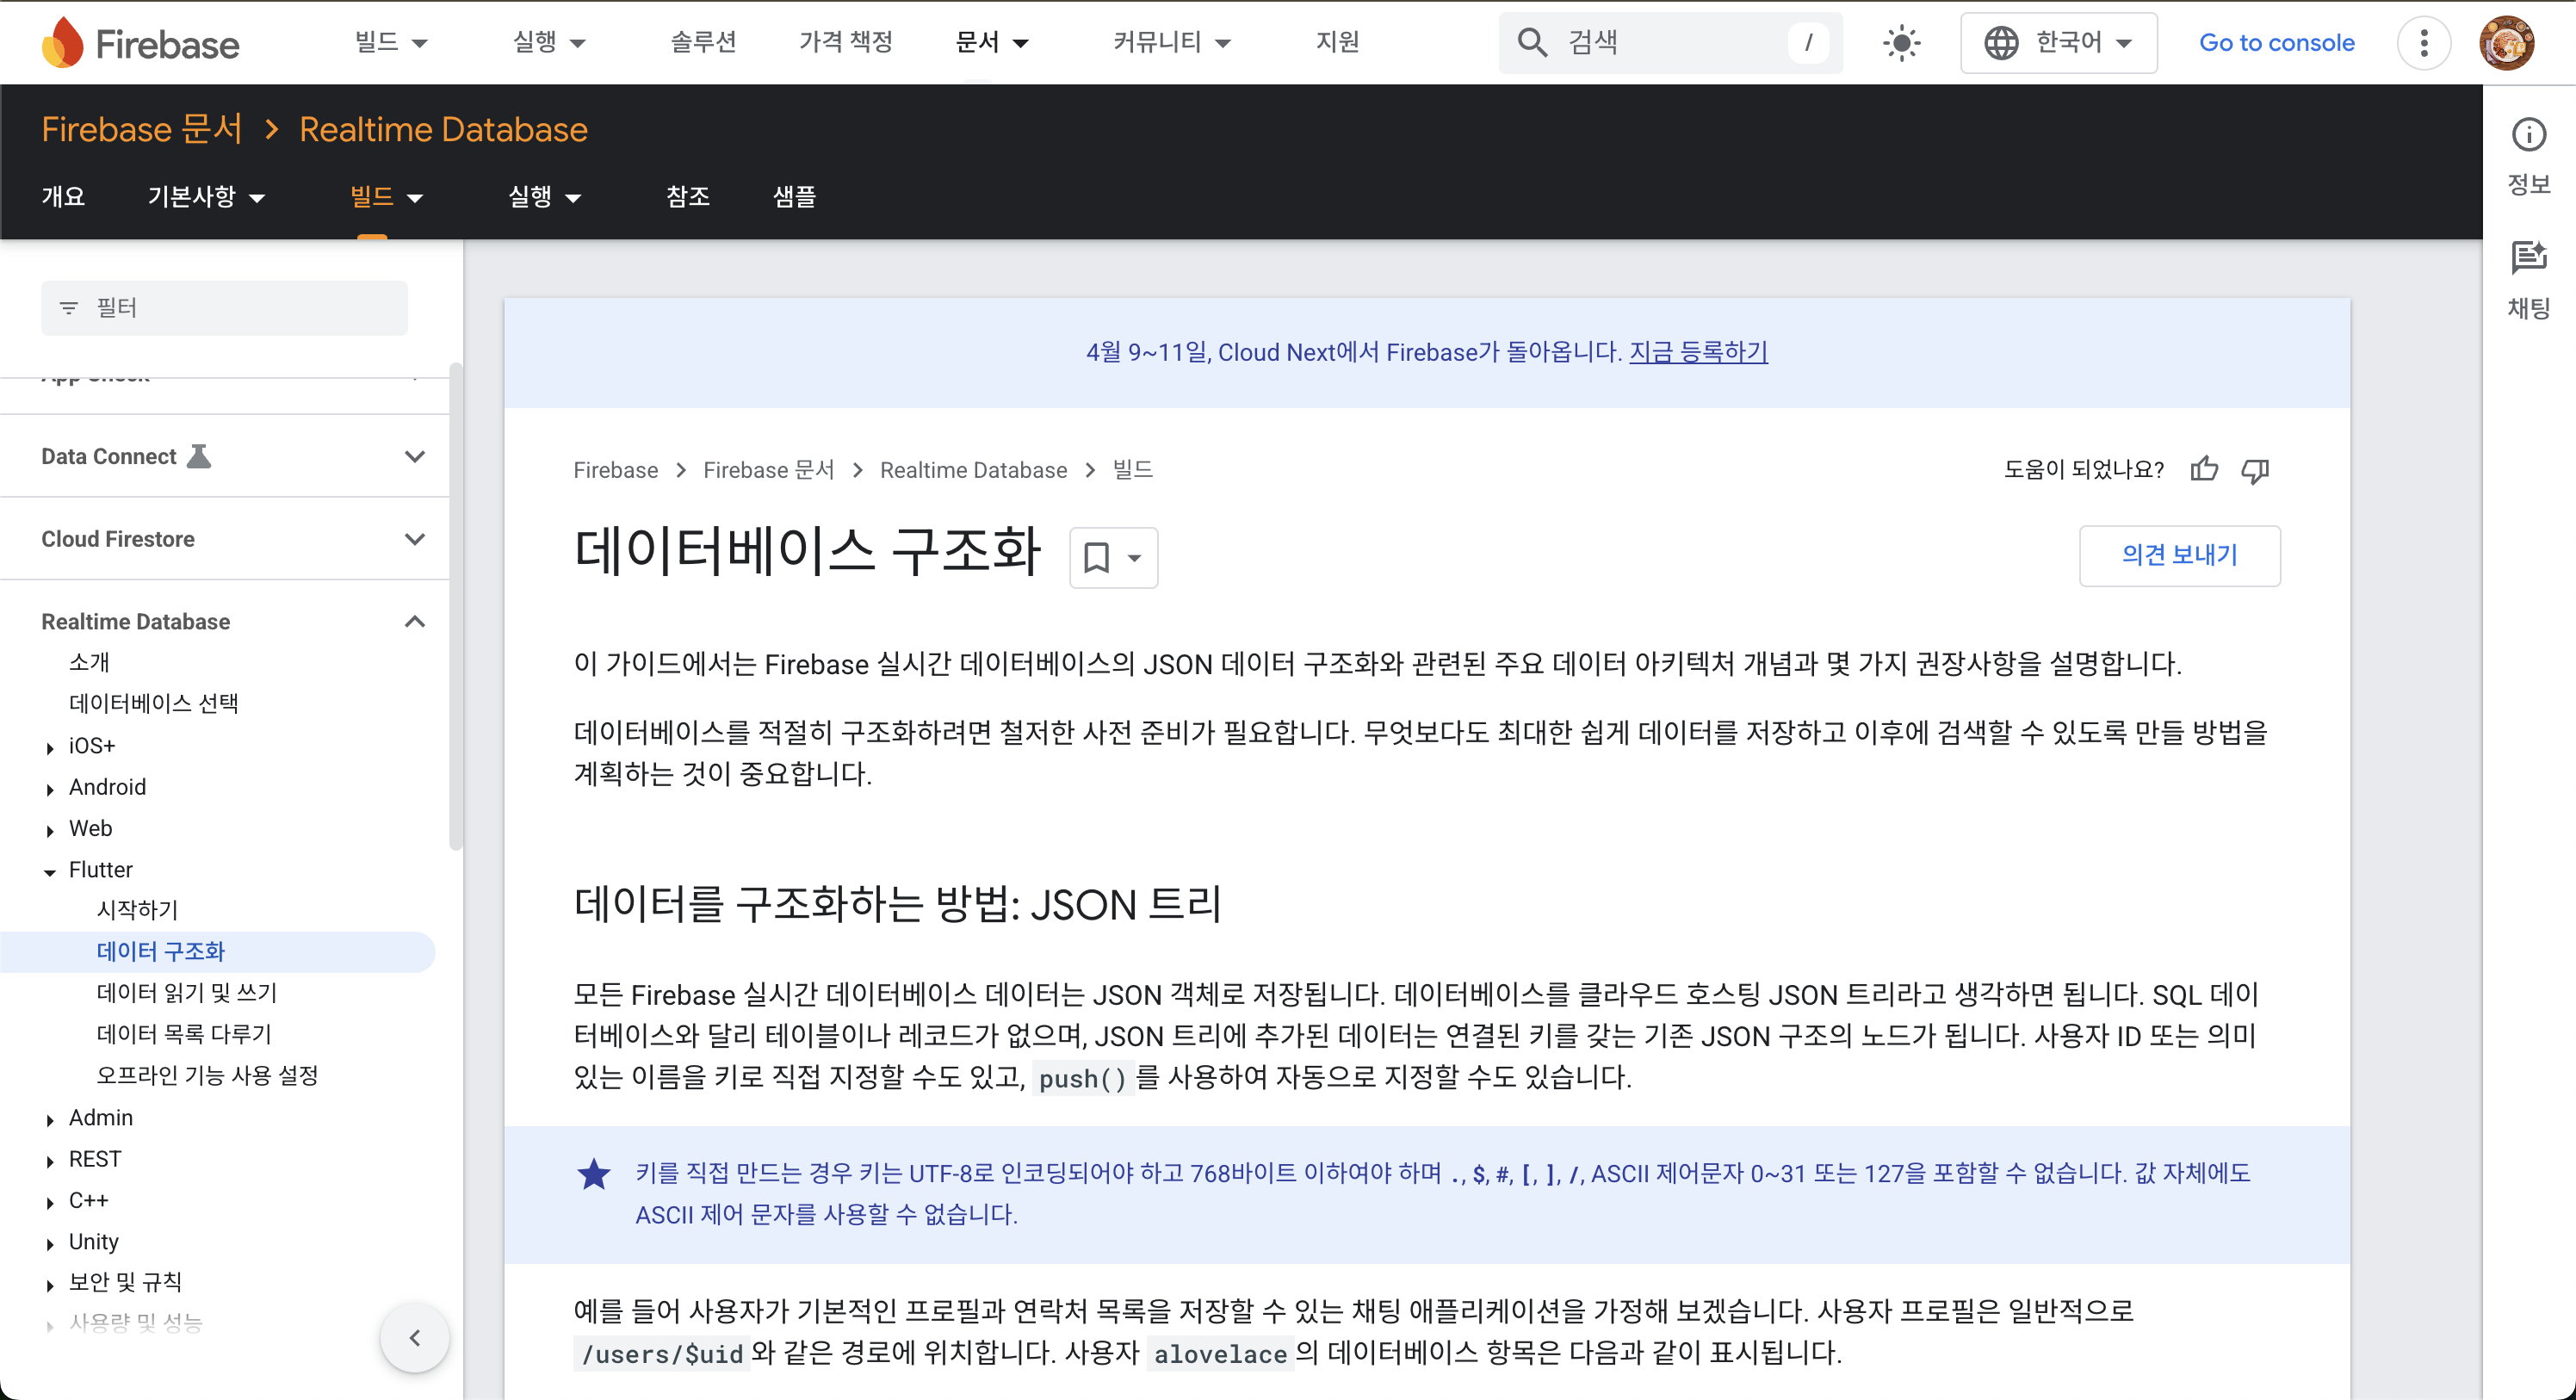Image resolution: width=2576 pixels, height=1400 pixels.
Task: Expand the REST tree item
Action: click(x=50, y=1161)
